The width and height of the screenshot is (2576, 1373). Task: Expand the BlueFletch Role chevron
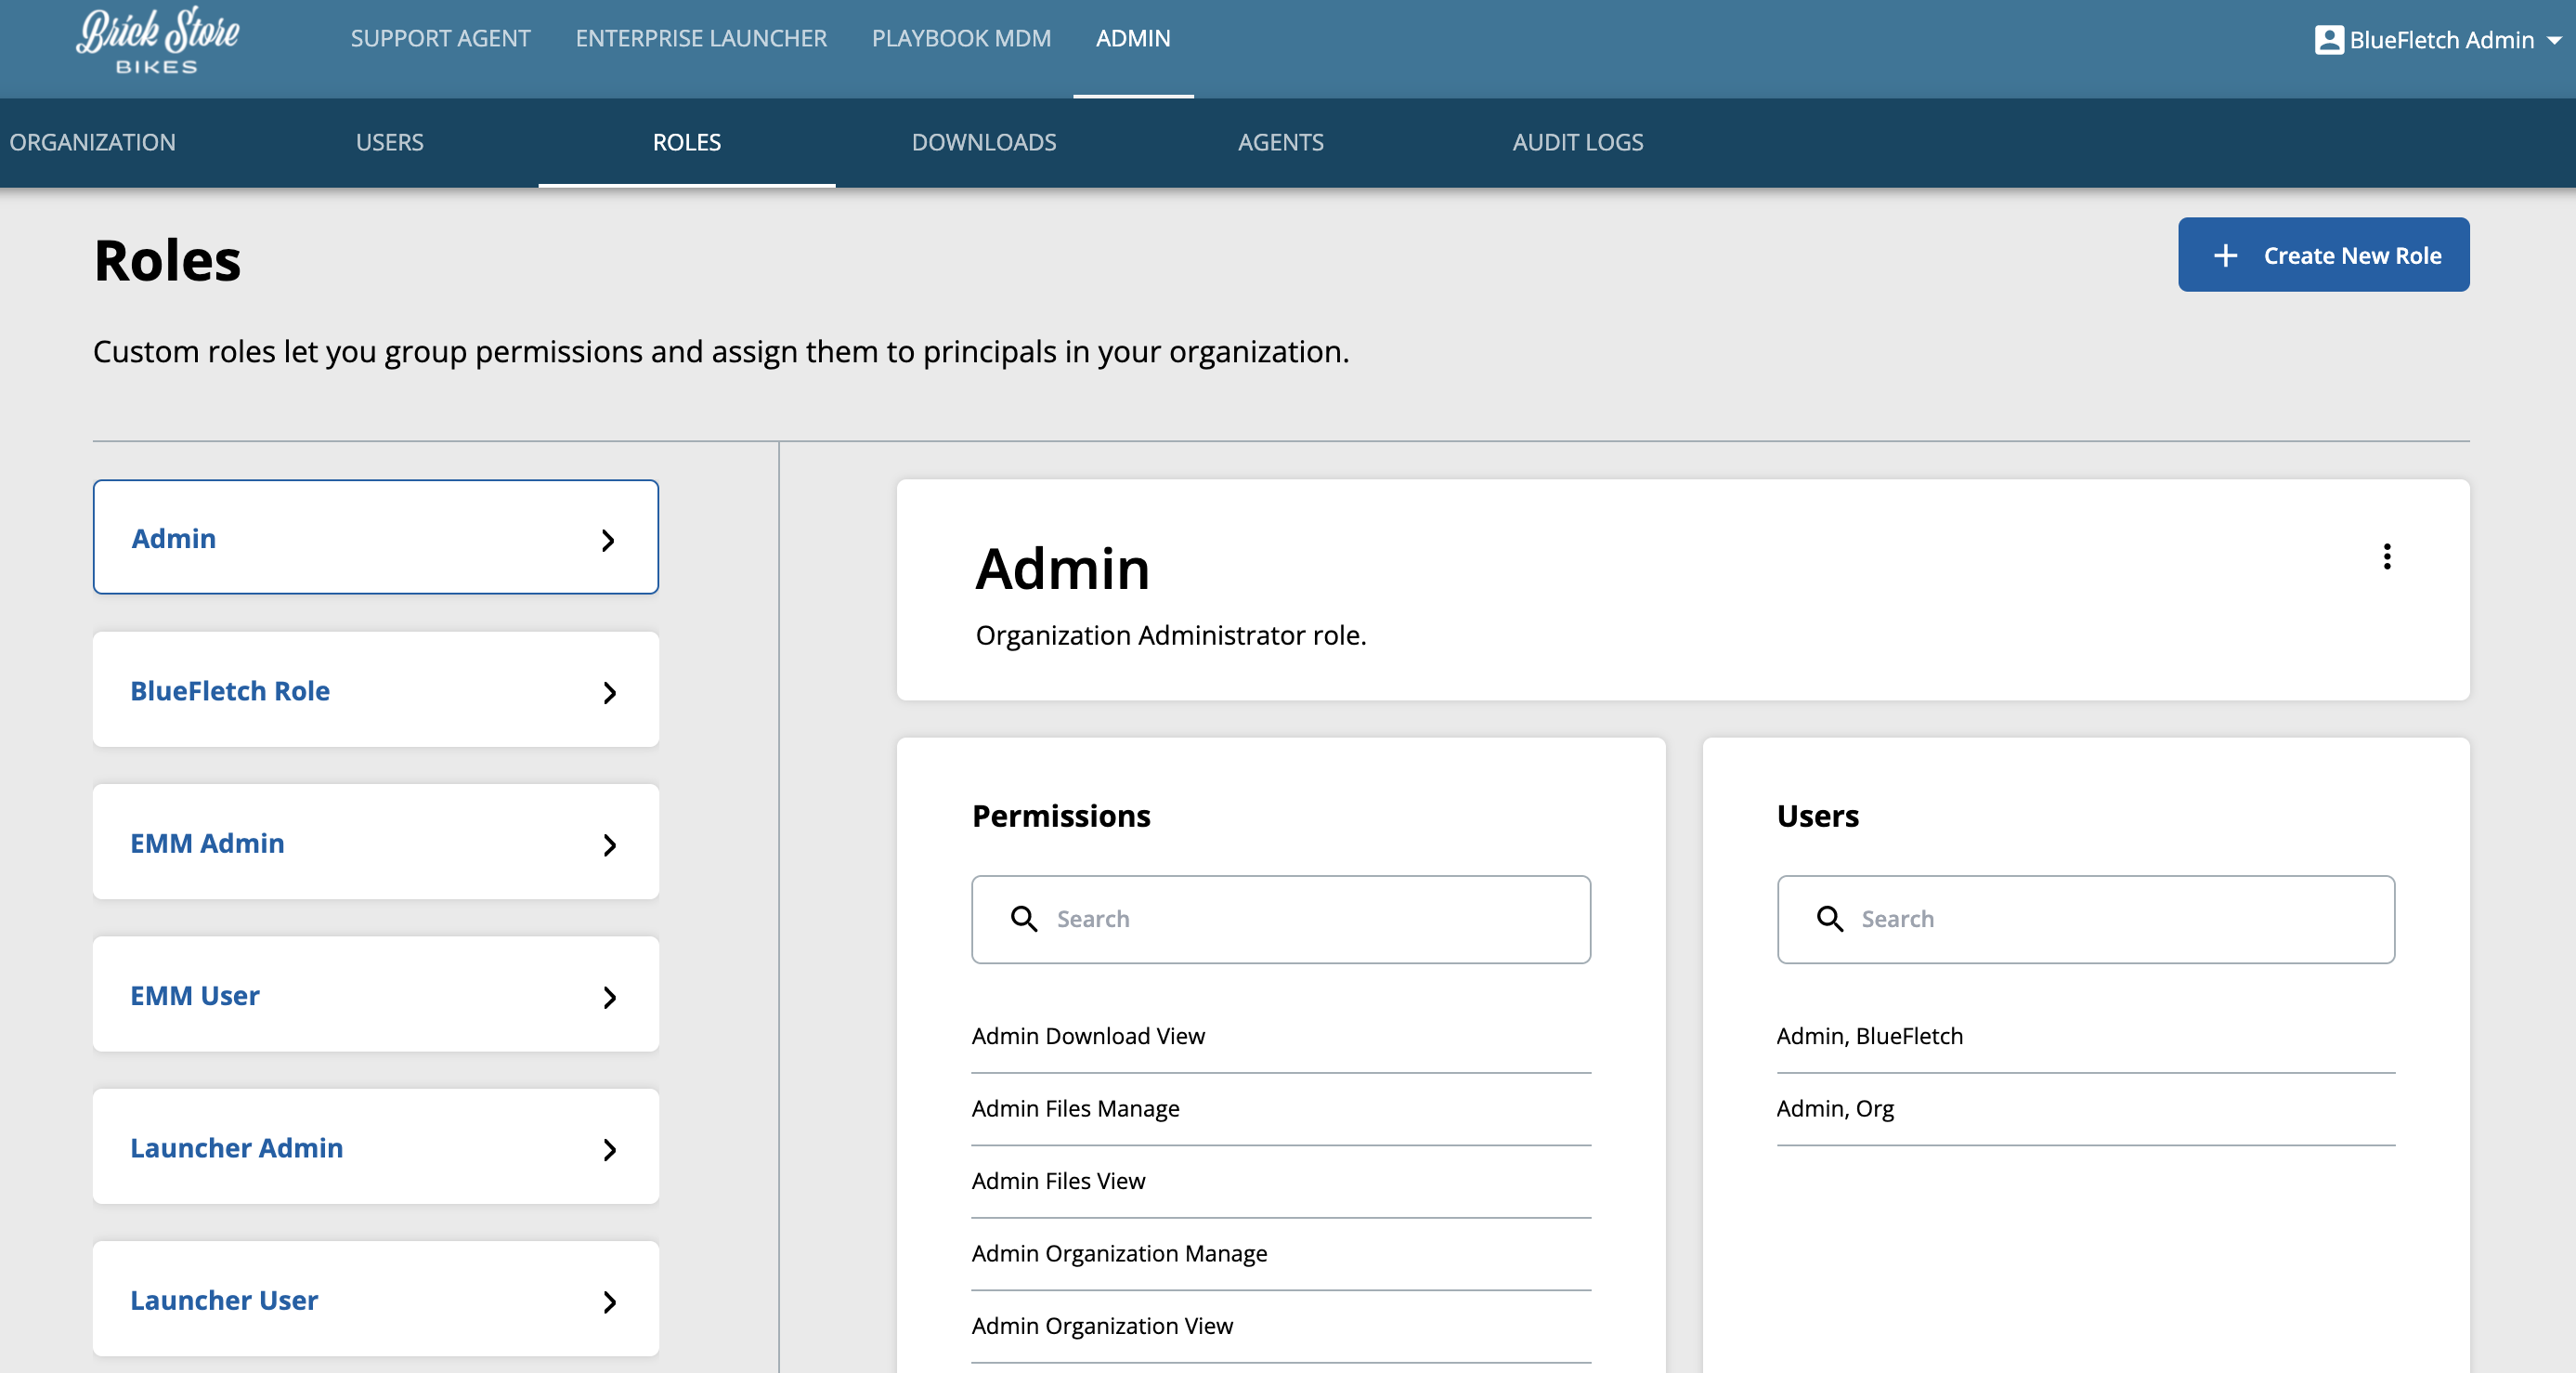point(609,693)
